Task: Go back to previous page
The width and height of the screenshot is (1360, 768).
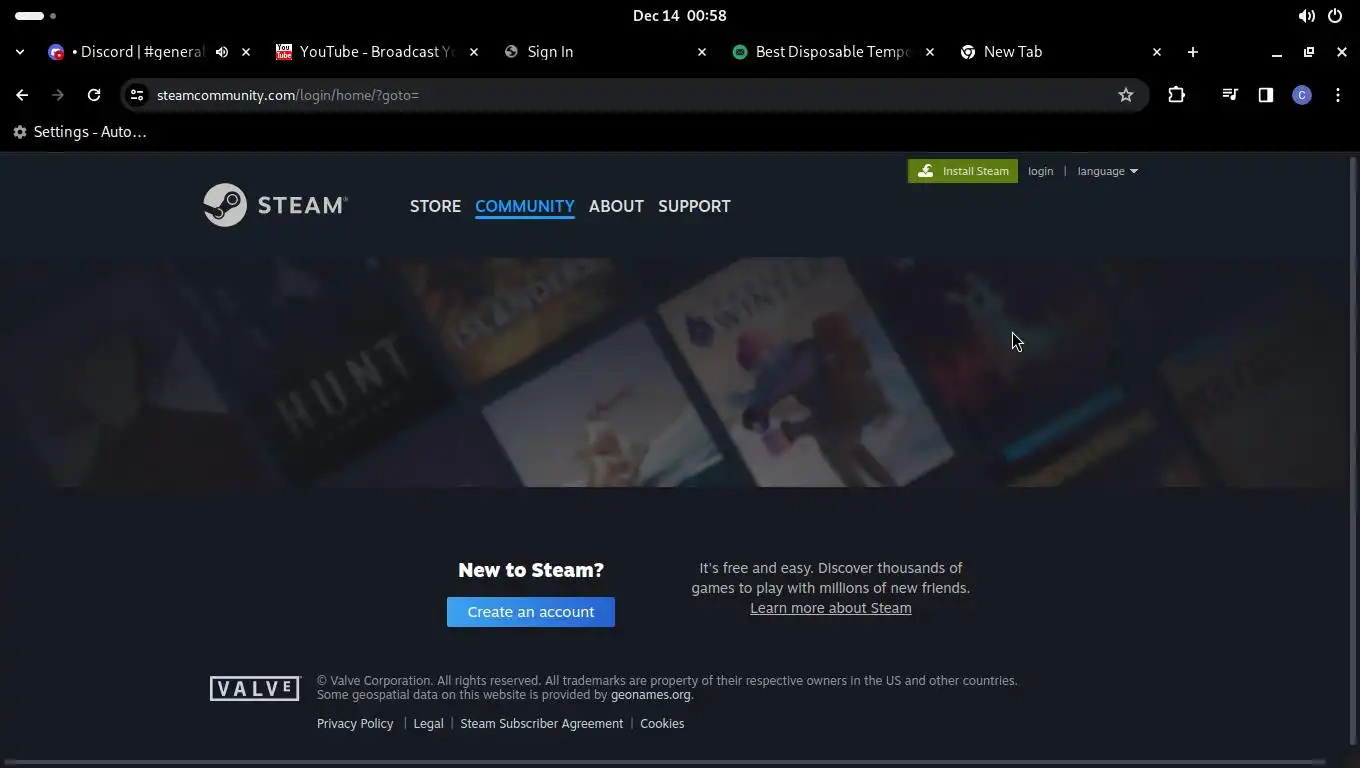Action: click(x=22, y=95)
